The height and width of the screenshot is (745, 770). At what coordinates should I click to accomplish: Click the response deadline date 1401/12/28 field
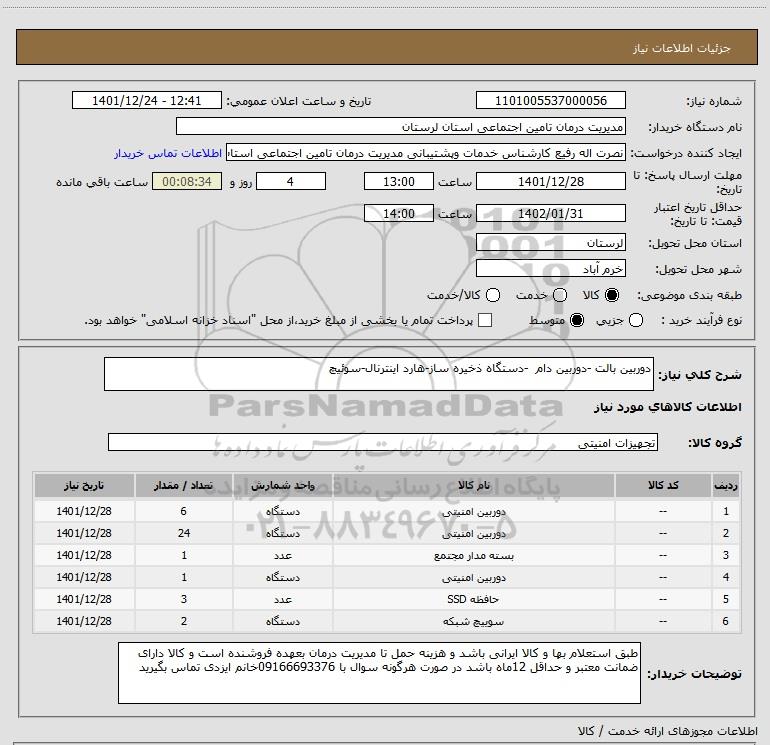pos(550,182)
